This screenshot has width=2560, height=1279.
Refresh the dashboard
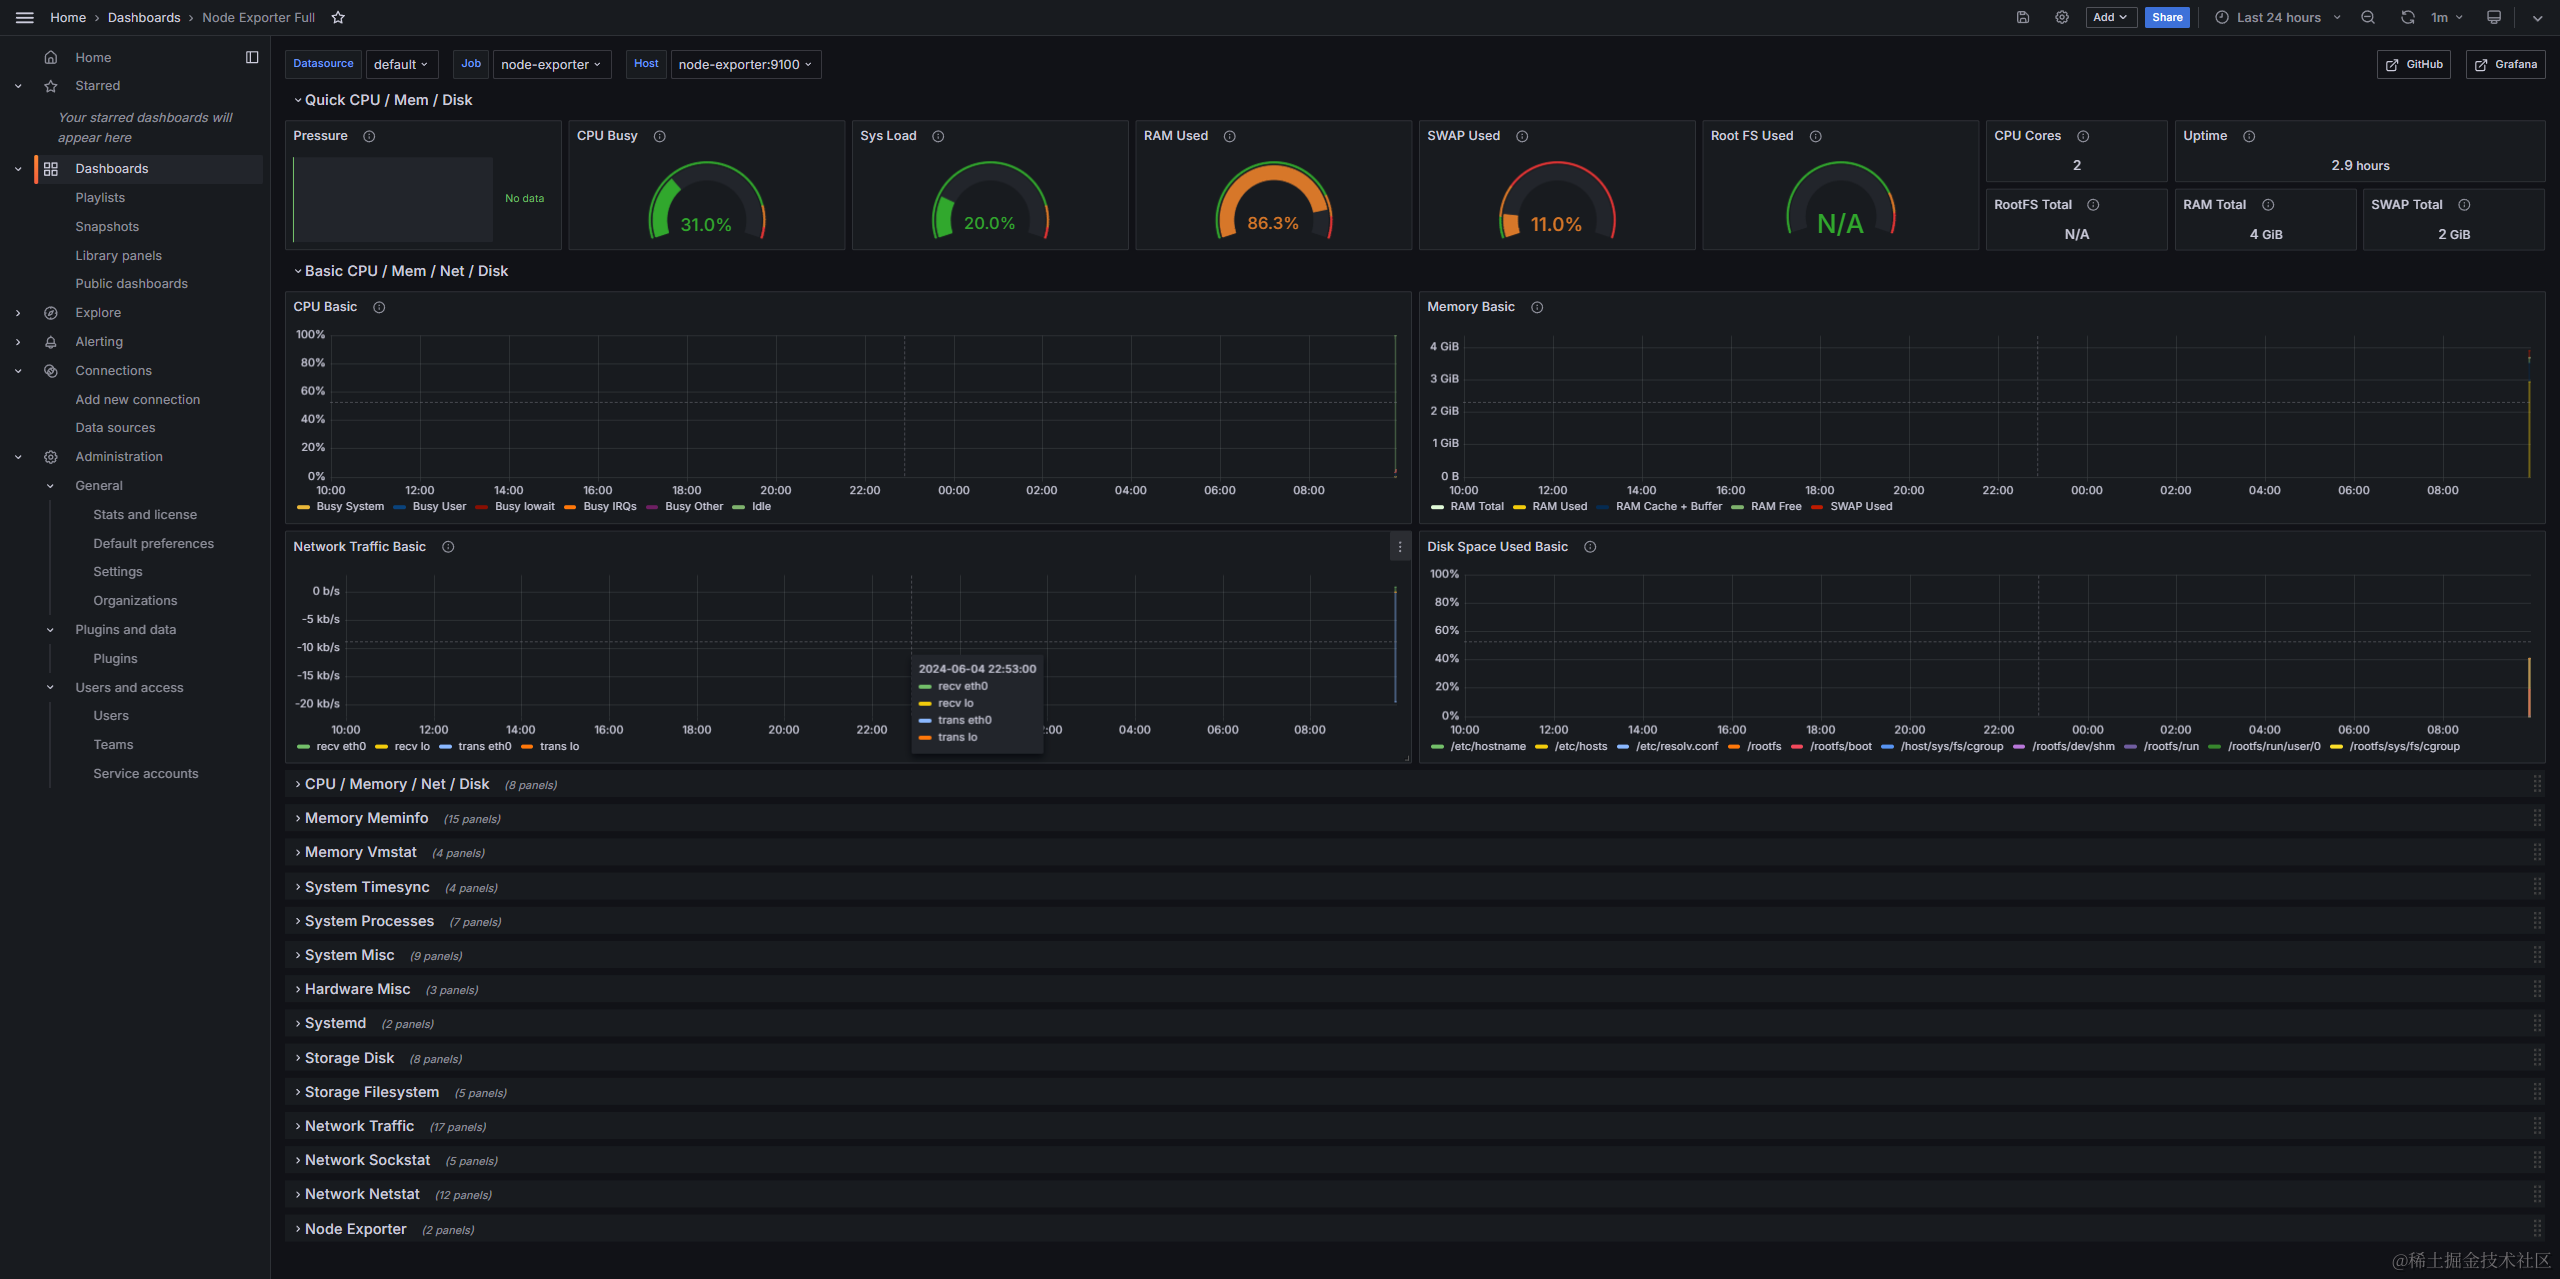point(2408,17)
